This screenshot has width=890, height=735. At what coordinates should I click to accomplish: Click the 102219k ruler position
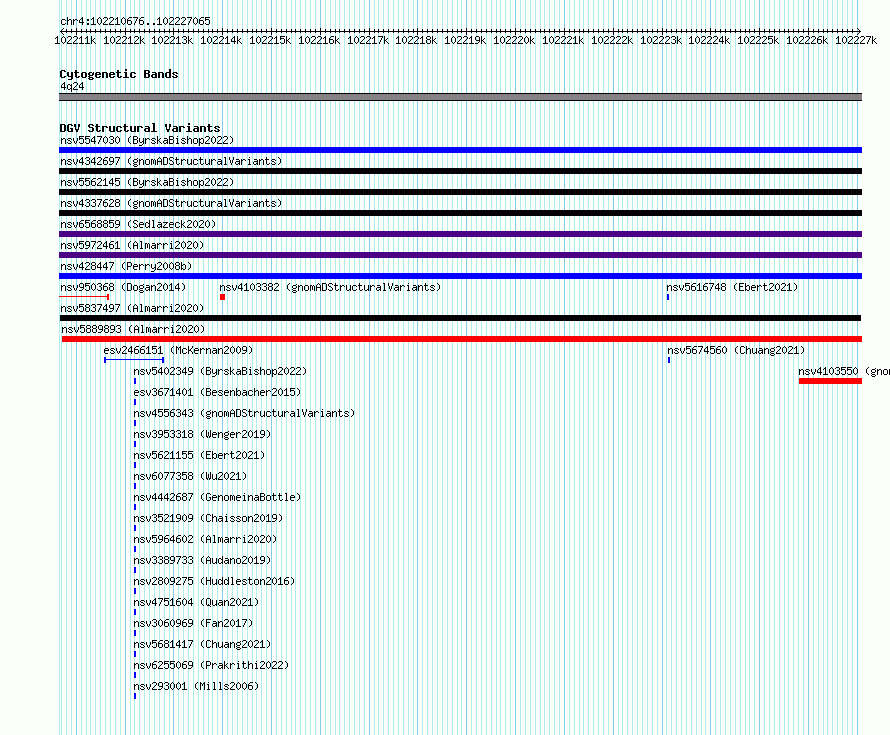(465, 40)
